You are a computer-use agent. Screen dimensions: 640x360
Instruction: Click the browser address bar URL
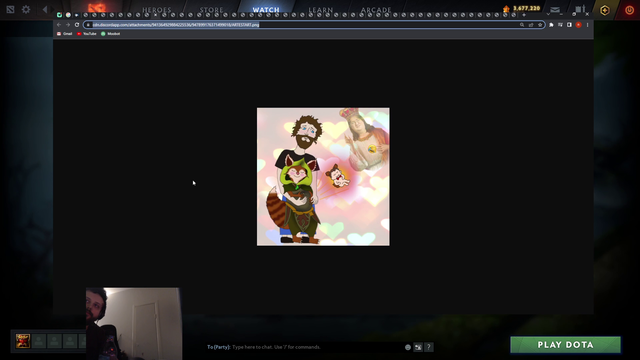point(176,25)
